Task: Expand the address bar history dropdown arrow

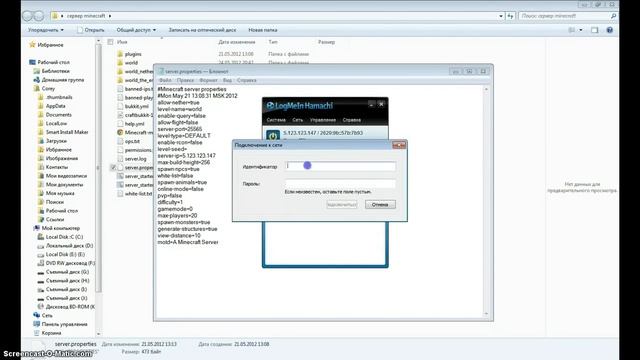Action: (x=501, y=16)
